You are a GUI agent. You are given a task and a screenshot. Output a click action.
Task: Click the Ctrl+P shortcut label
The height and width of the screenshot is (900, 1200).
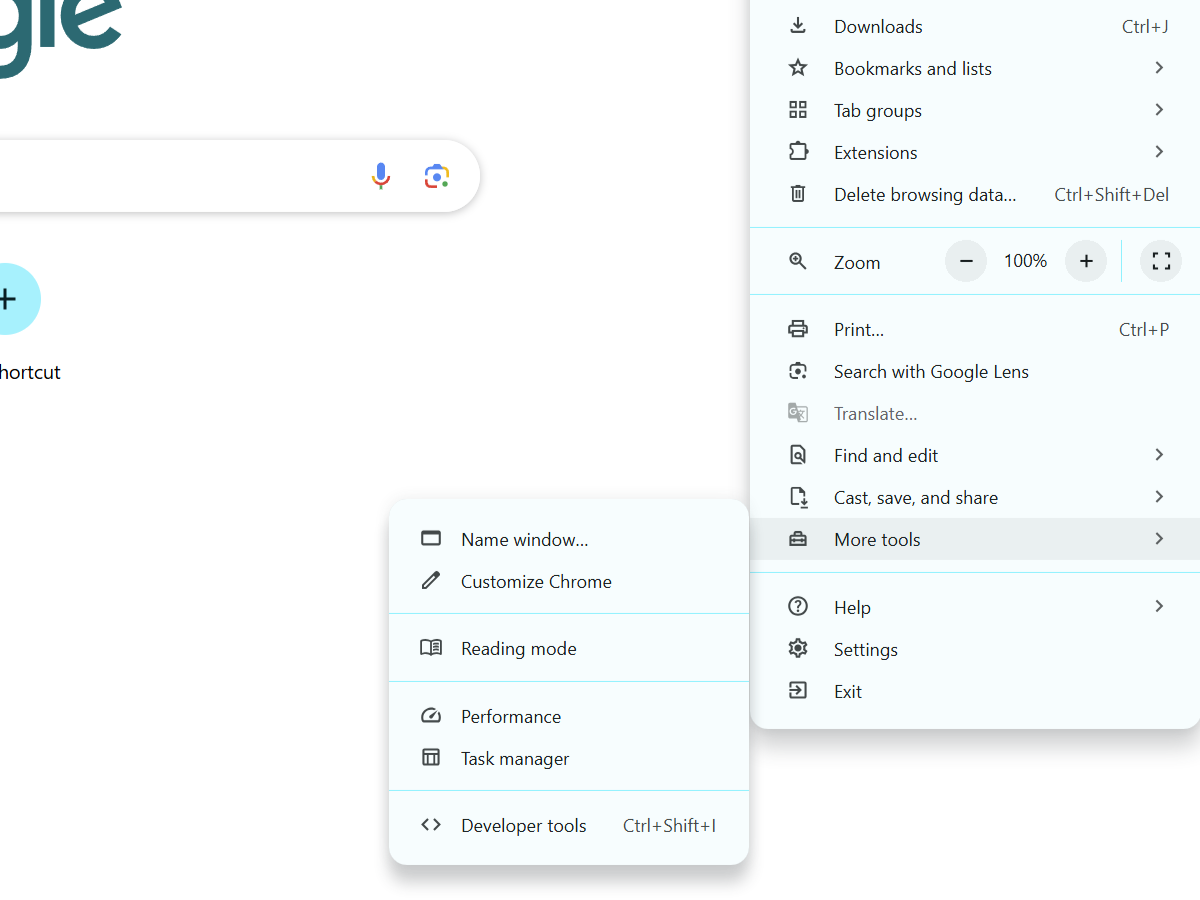click(1144, 330)
